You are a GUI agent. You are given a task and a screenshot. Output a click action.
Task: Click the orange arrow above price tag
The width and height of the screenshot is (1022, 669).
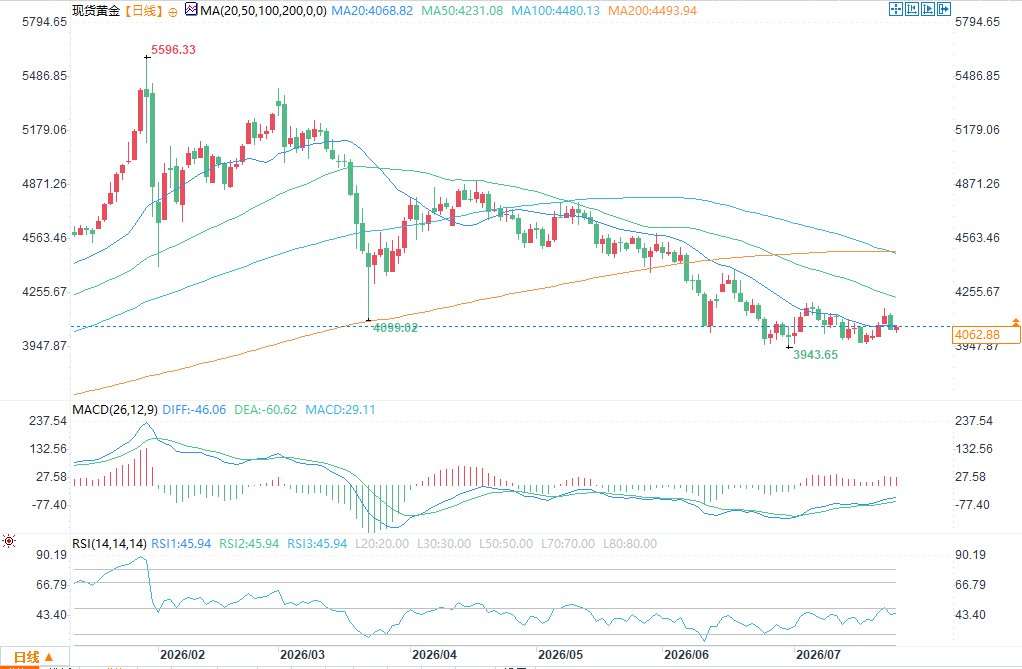[x=1015, y=322]
